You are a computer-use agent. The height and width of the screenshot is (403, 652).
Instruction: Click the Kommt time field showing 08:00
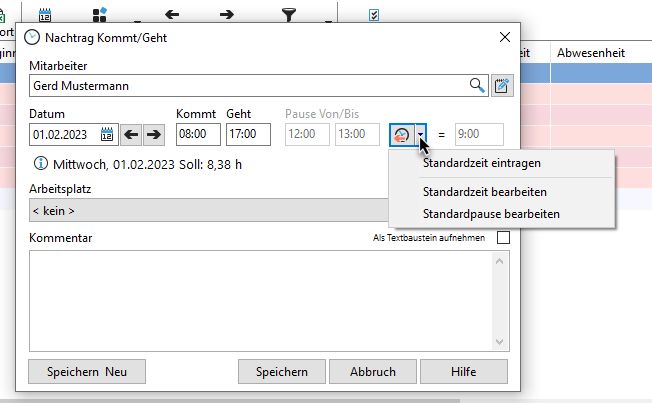tap(197, 134)
